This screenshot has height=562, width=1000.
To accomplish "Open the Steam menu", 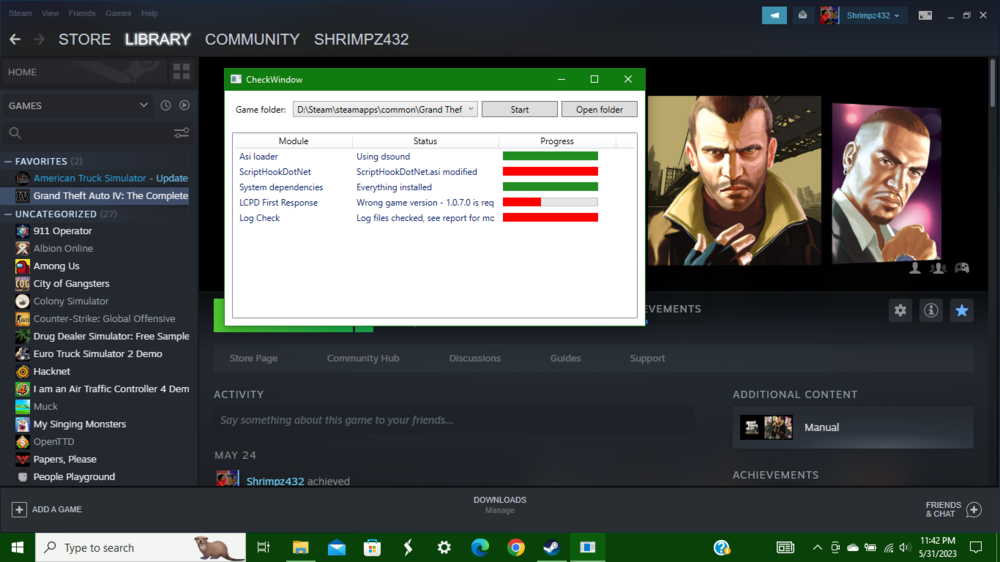I will pyautogui.click(x=20, y=13).
